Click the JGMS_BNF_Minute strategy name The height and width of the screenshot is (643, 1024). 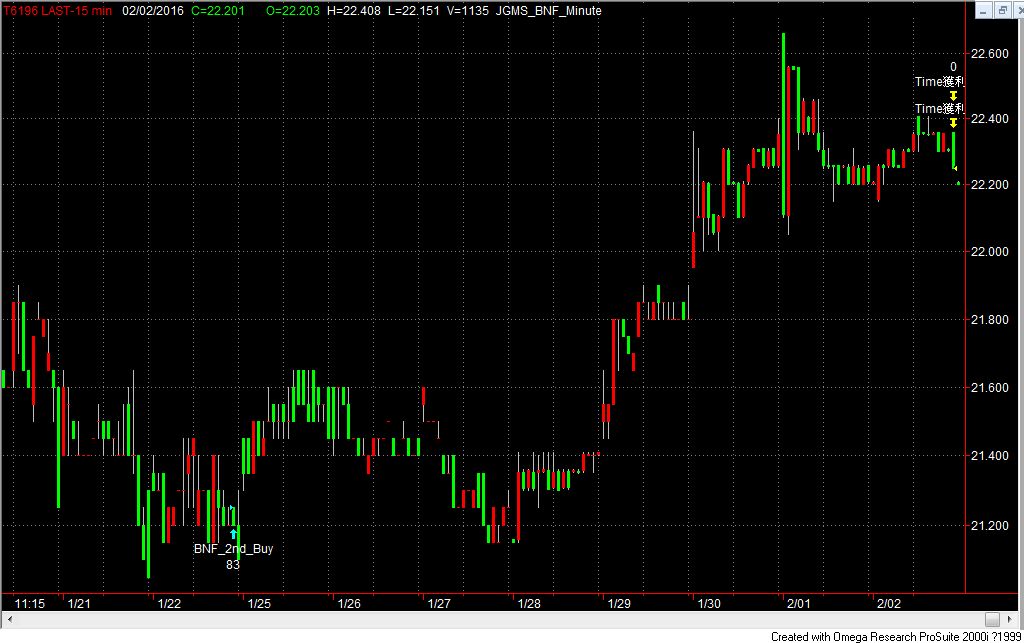(555, 10)
